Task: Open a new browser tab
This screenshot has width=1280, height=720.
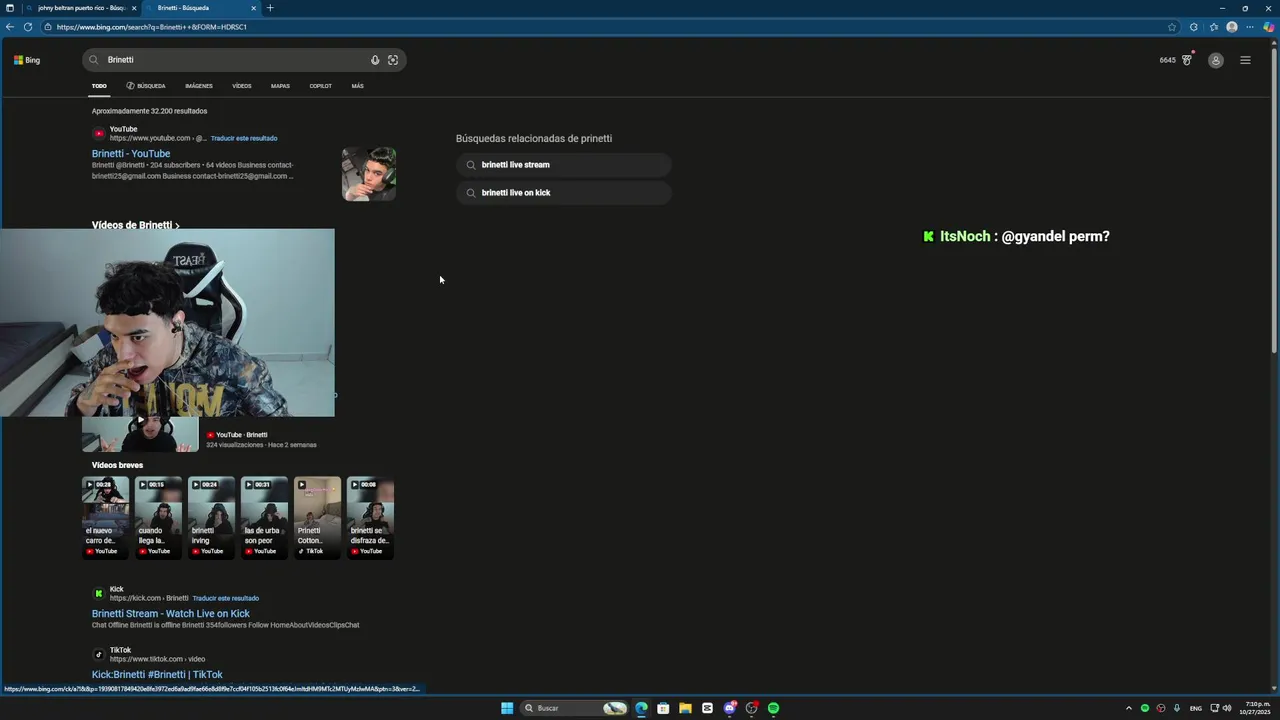Action: tap(270, 8)
